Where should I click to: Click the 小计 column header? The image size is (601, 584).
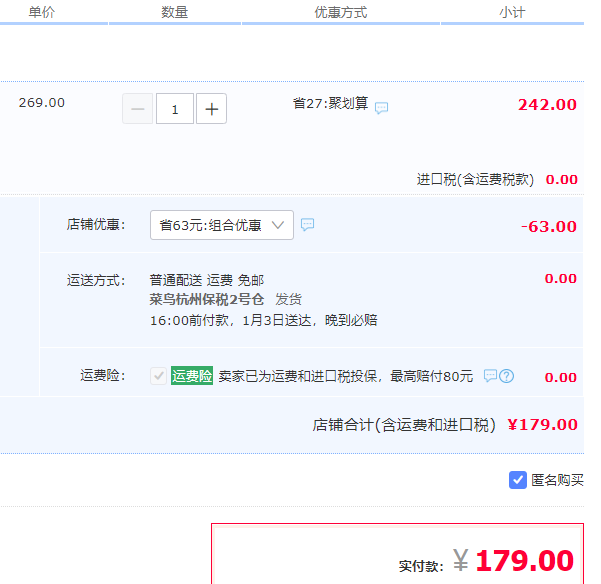tap(512, 12)
